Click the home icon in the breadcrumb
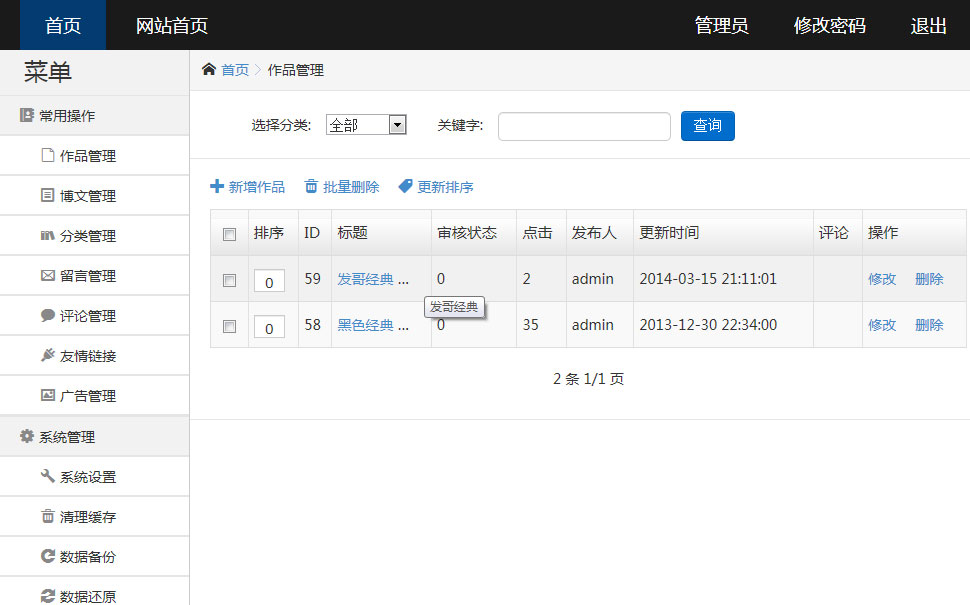 coord(208,69)
